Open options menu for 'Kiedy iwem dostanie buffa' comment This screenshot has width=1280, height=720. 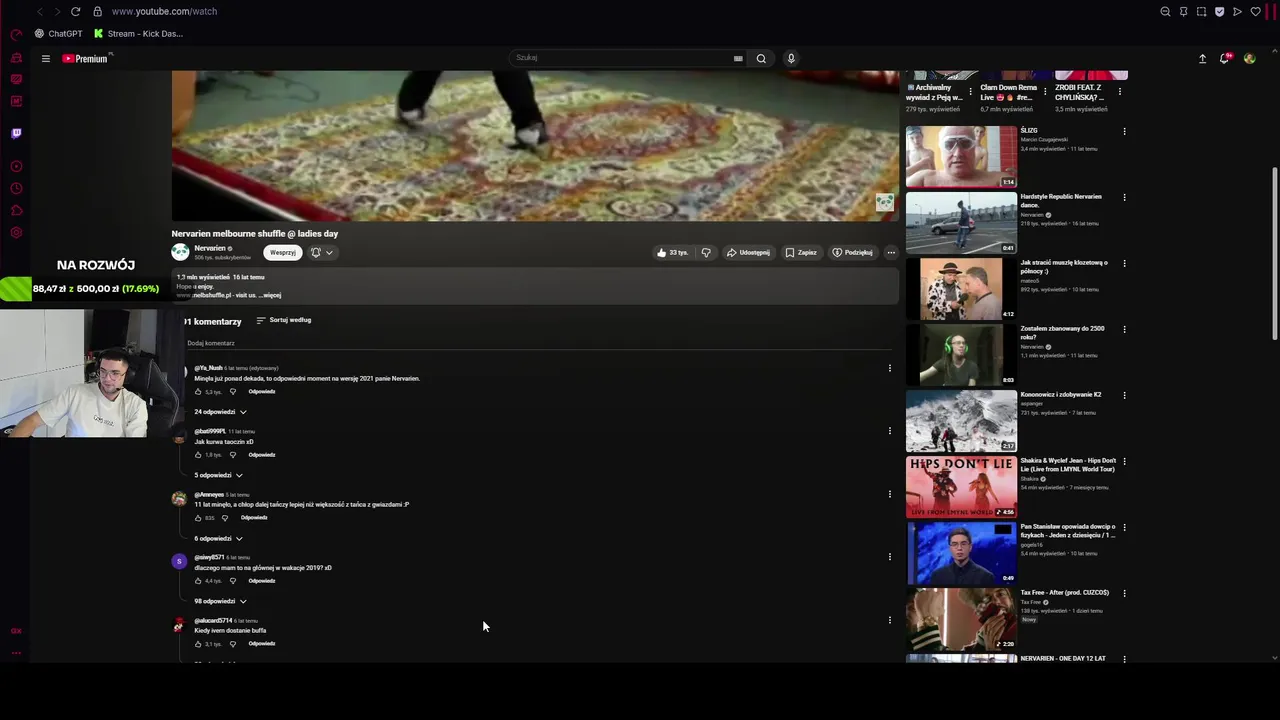pyautogui.click(x=890, y=620)
